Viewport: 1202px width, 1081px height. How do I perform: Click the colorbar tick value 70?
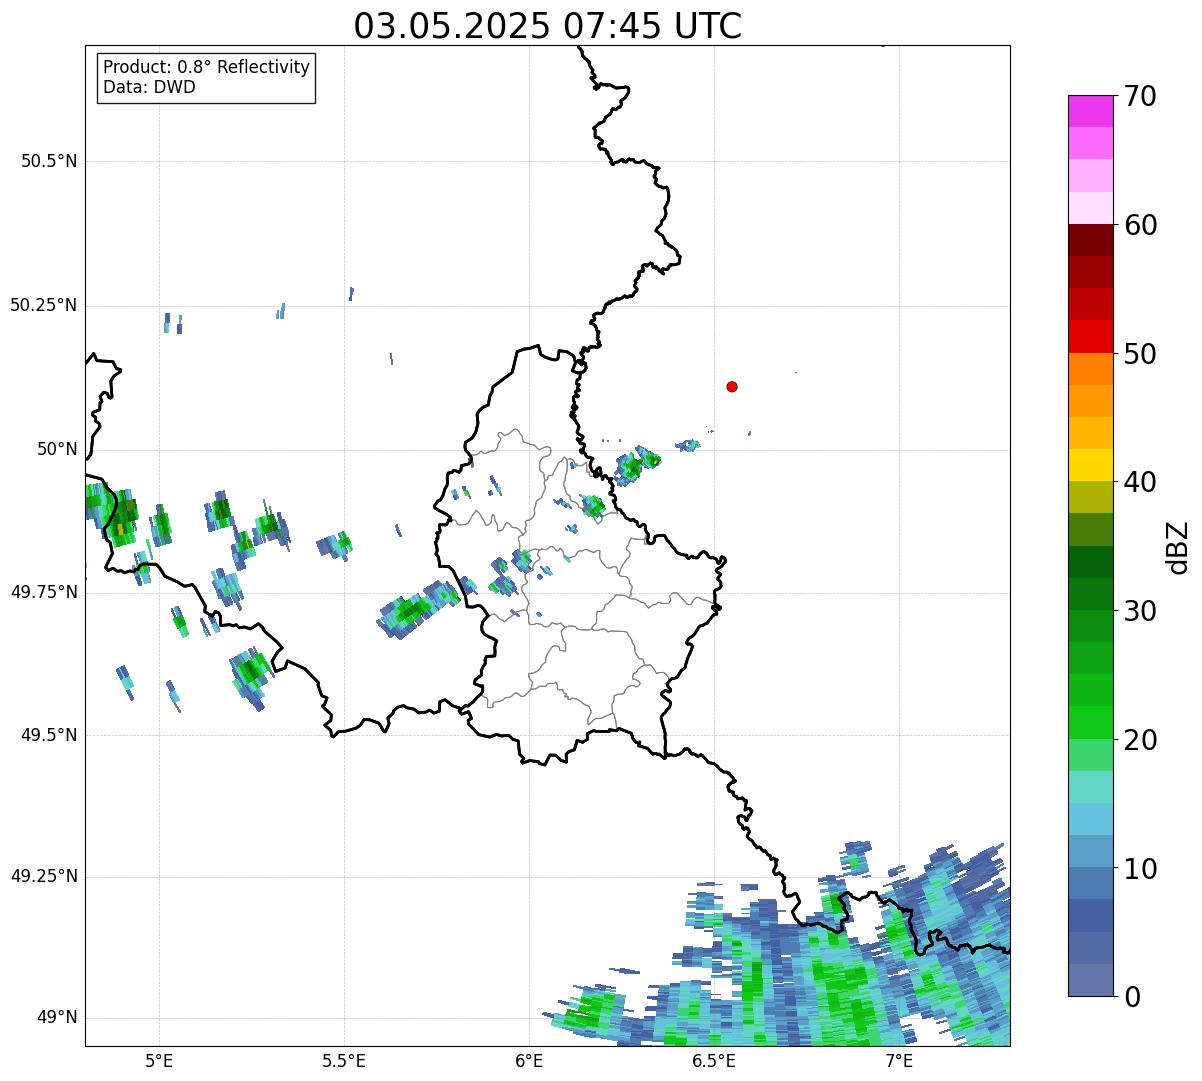1140,96
